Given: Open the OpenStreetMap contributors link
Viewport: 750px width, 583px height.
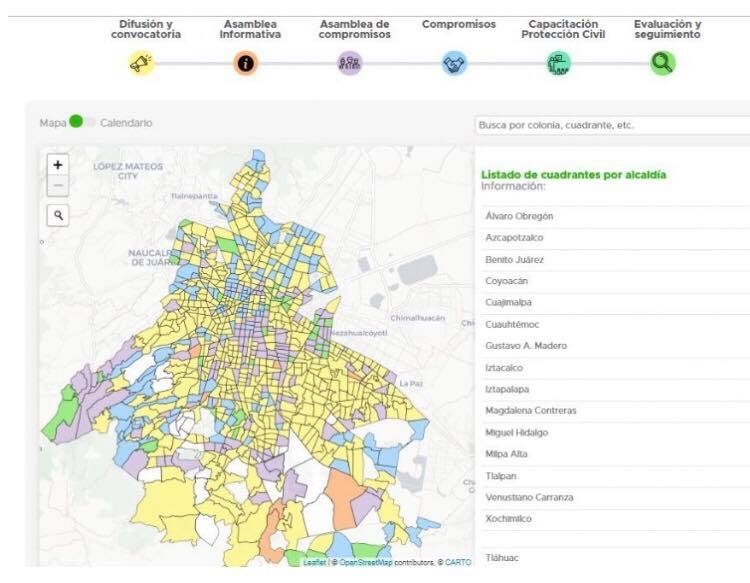Looking at the screenshot, I should [x=365, y=562].
